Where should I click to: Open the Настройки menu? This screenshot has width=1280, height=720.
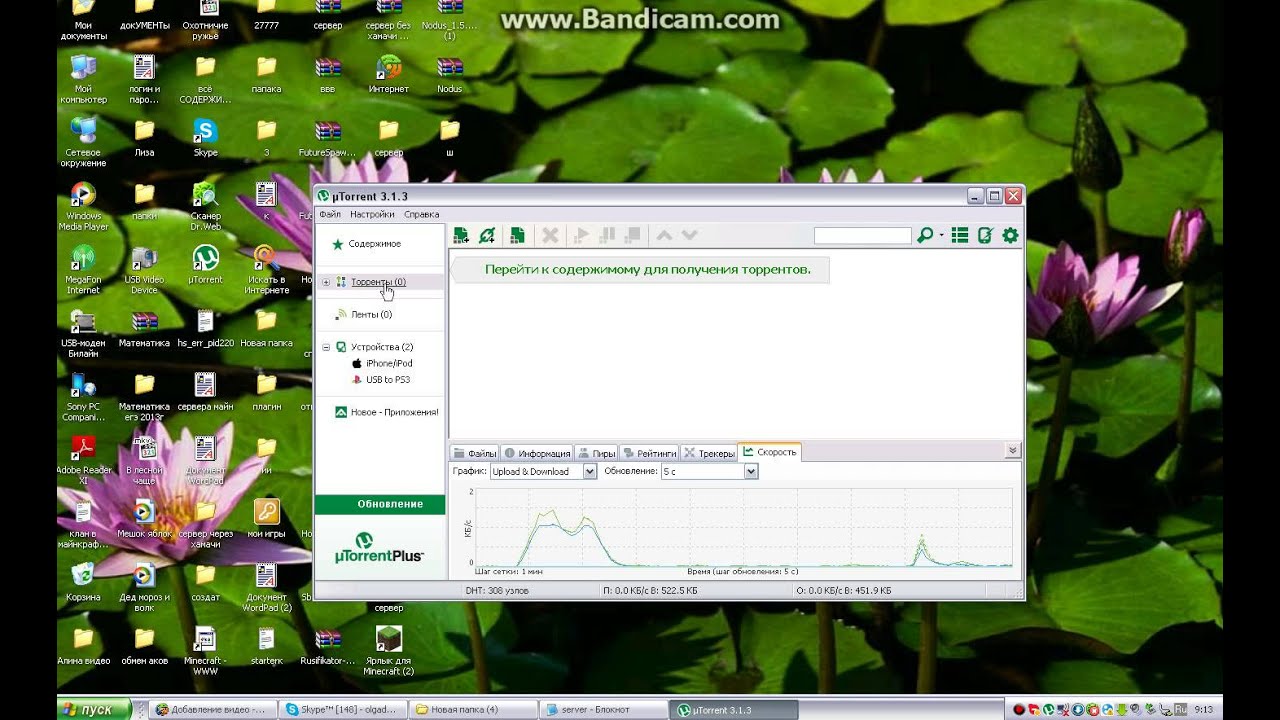coord(372,214)
